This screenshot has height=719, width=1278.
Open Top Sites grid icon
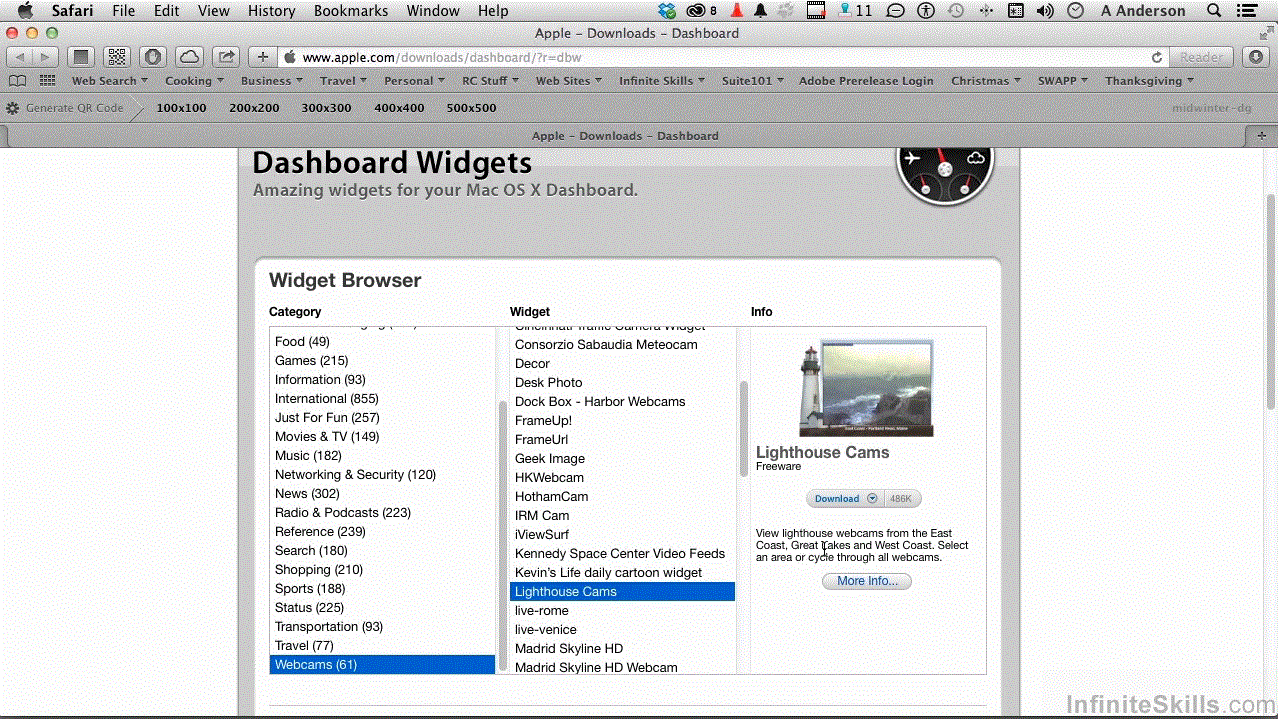click(x=47, y=81)
